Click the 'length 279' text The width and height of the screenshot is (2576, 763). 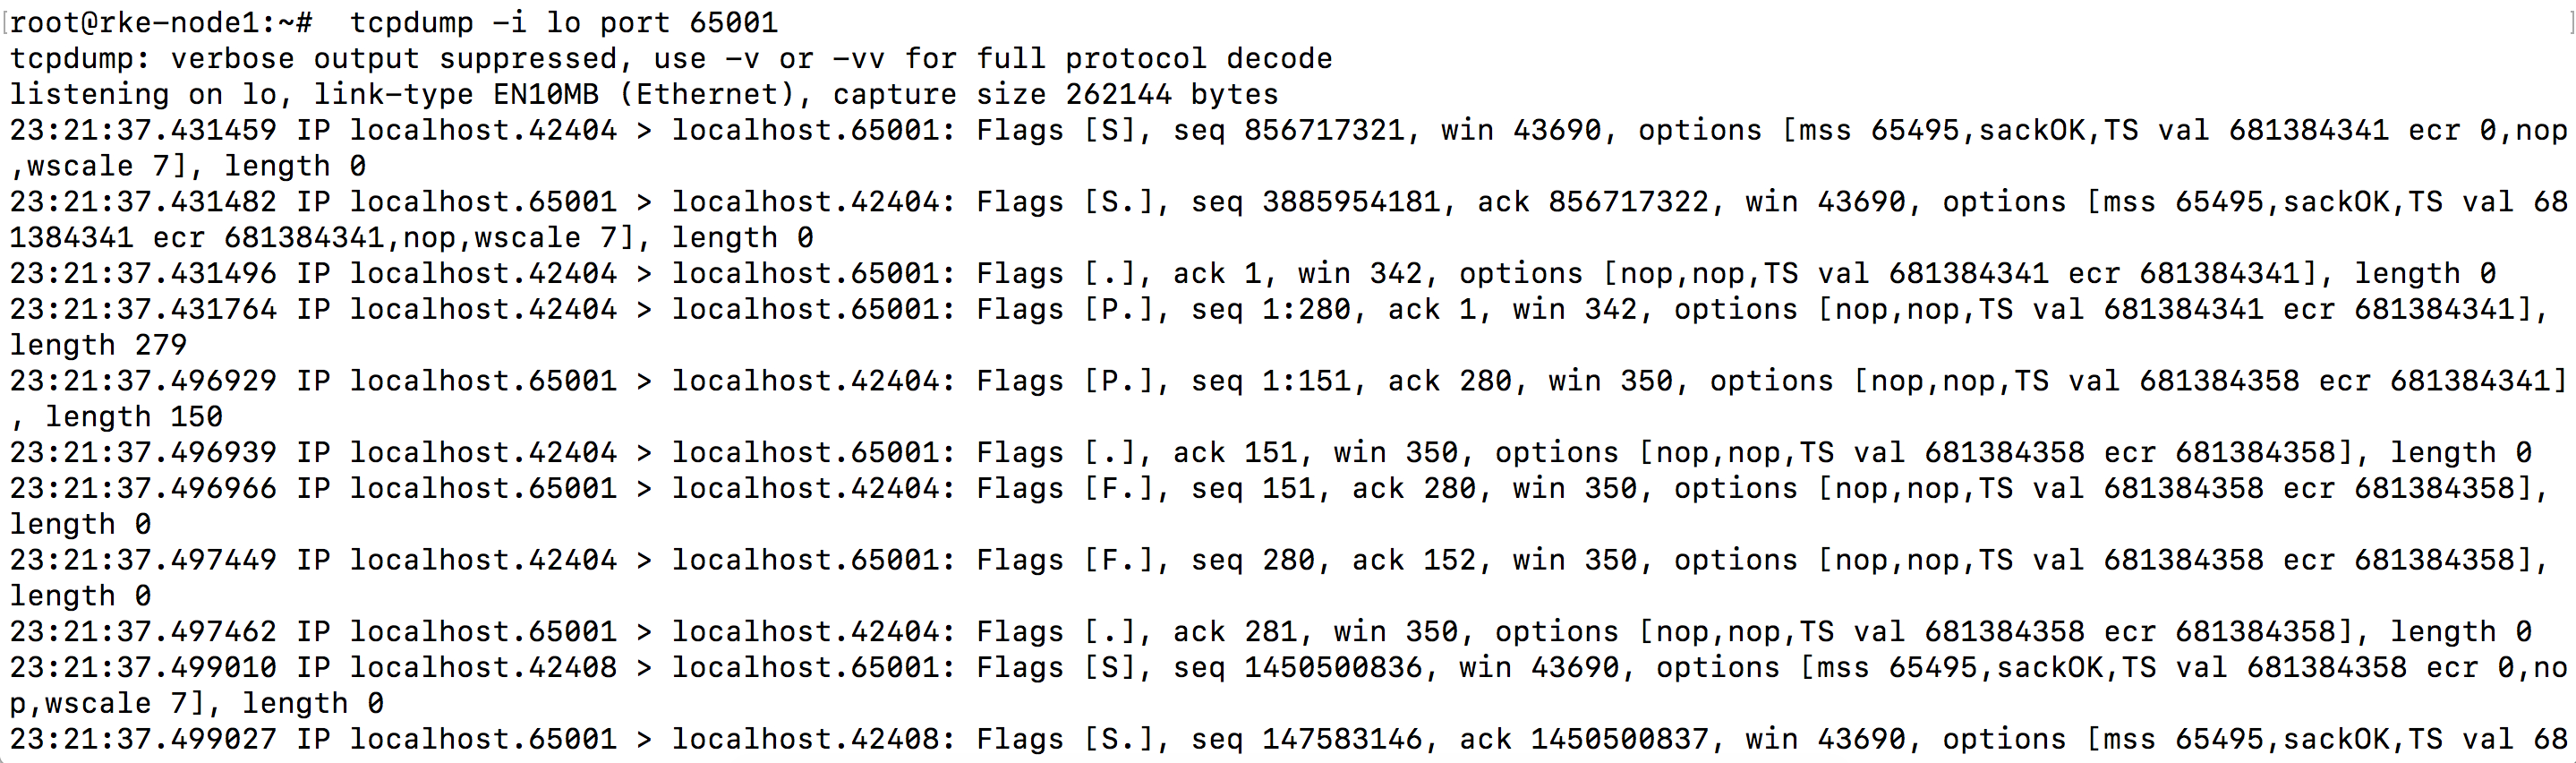(98, 345)
